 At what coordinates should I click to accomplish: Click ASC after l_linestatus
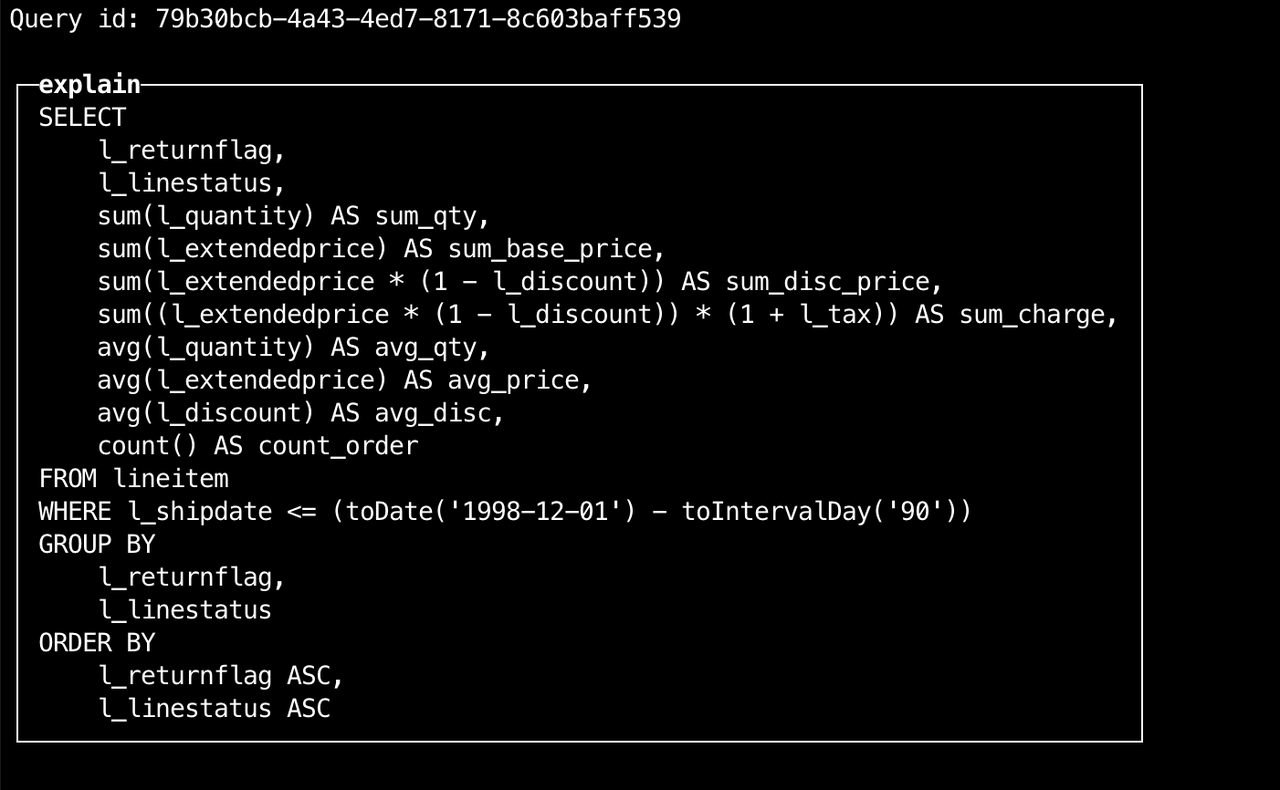[x=309, y=709]
